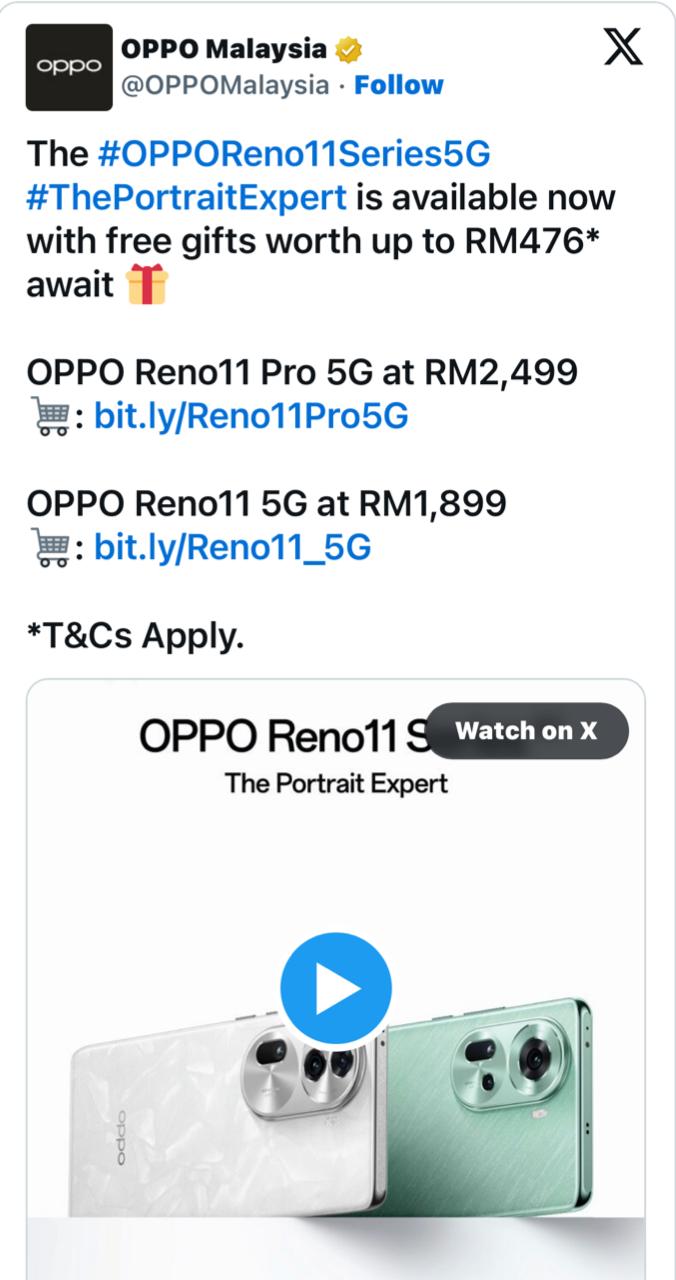Click the "*T&Cs Apply." text
Viewport: 676px width, 1280px height.
tap(135, 635)
